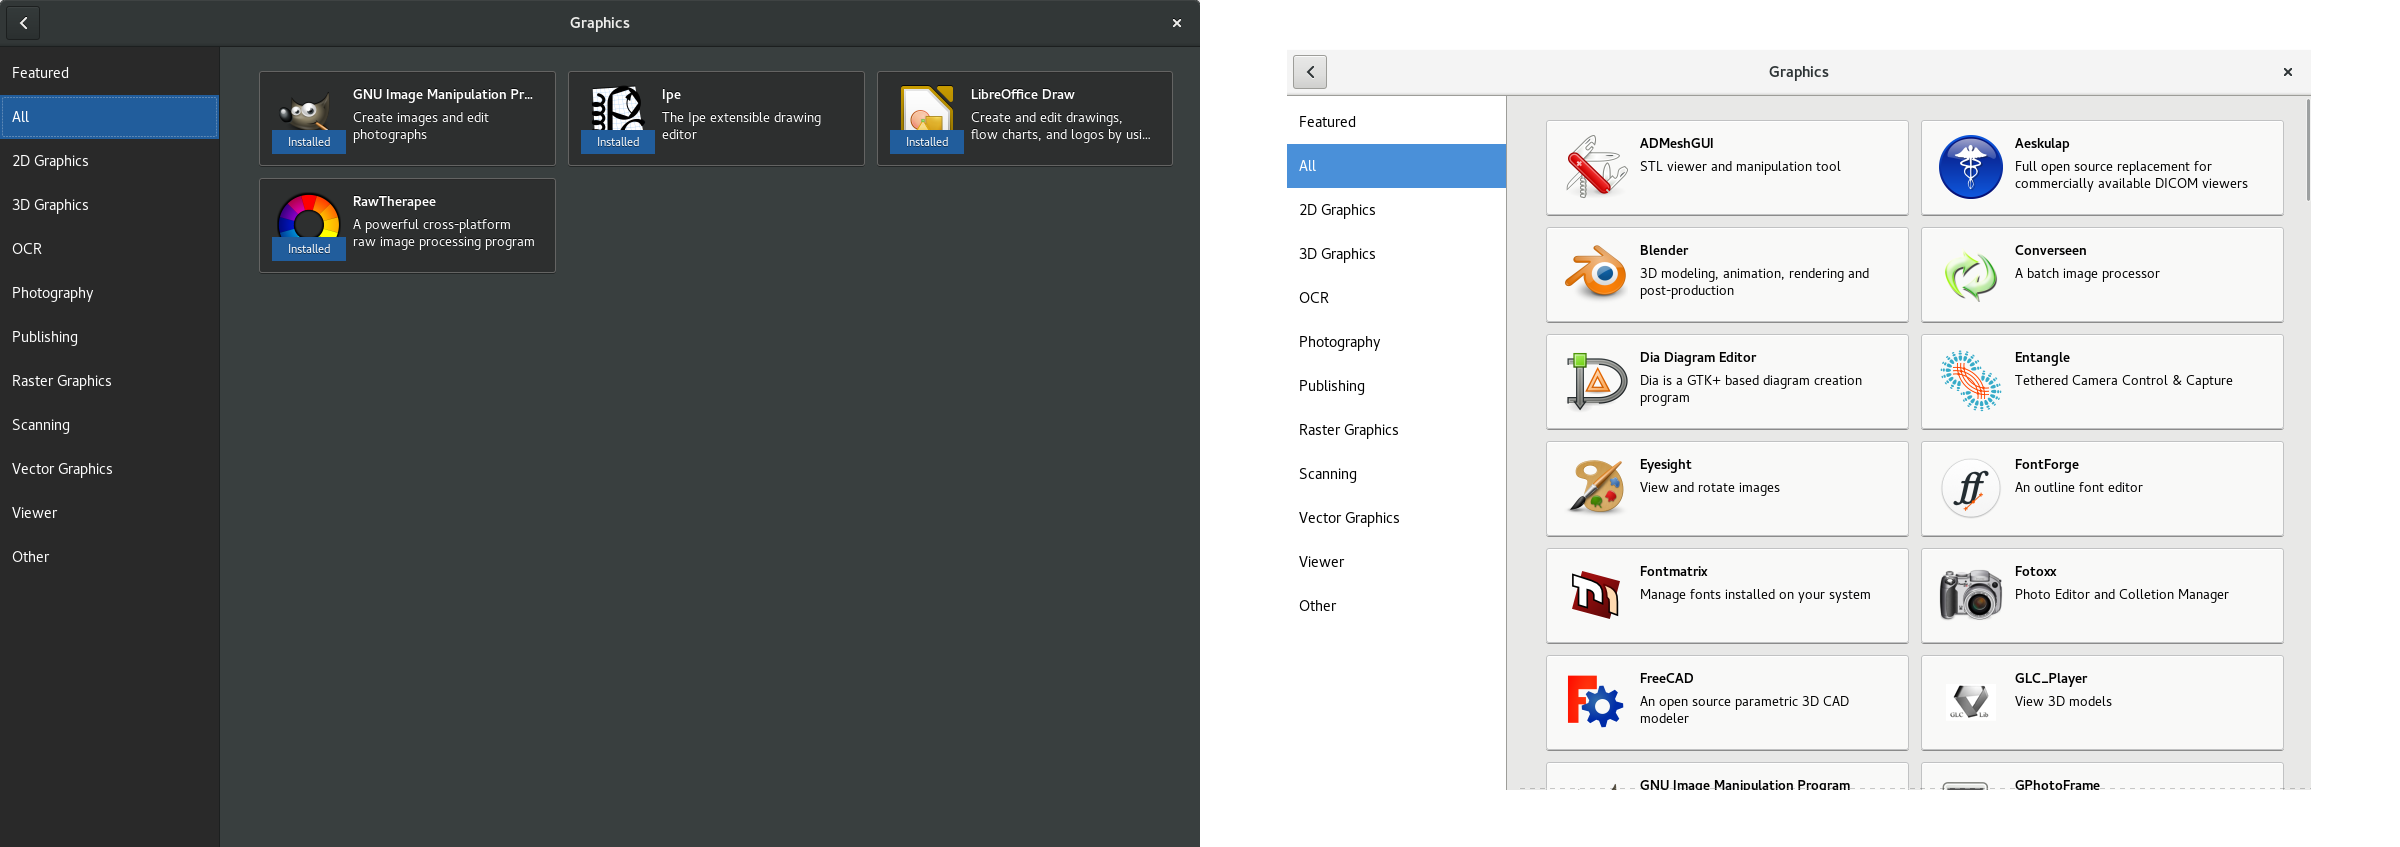Open 3D Graphics in light window sidebar
This screenshot has height=847, width=2400.
[x=1396, y=254]
